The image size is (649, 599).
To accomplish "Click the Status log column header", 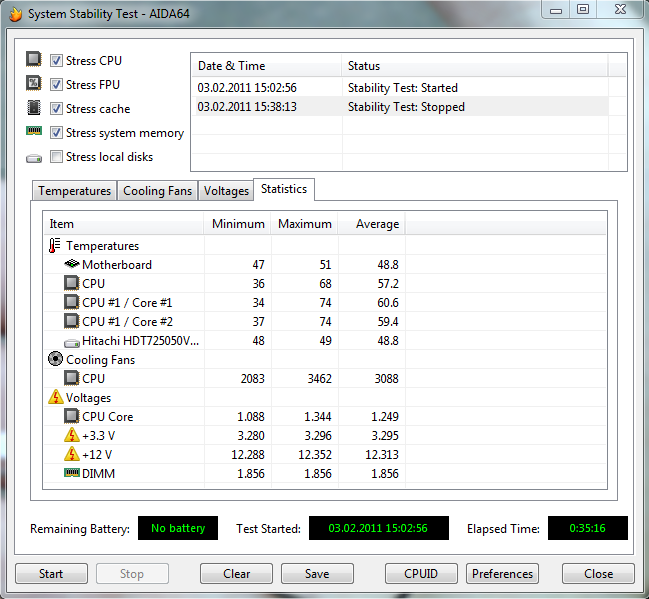I will [475, 66].
